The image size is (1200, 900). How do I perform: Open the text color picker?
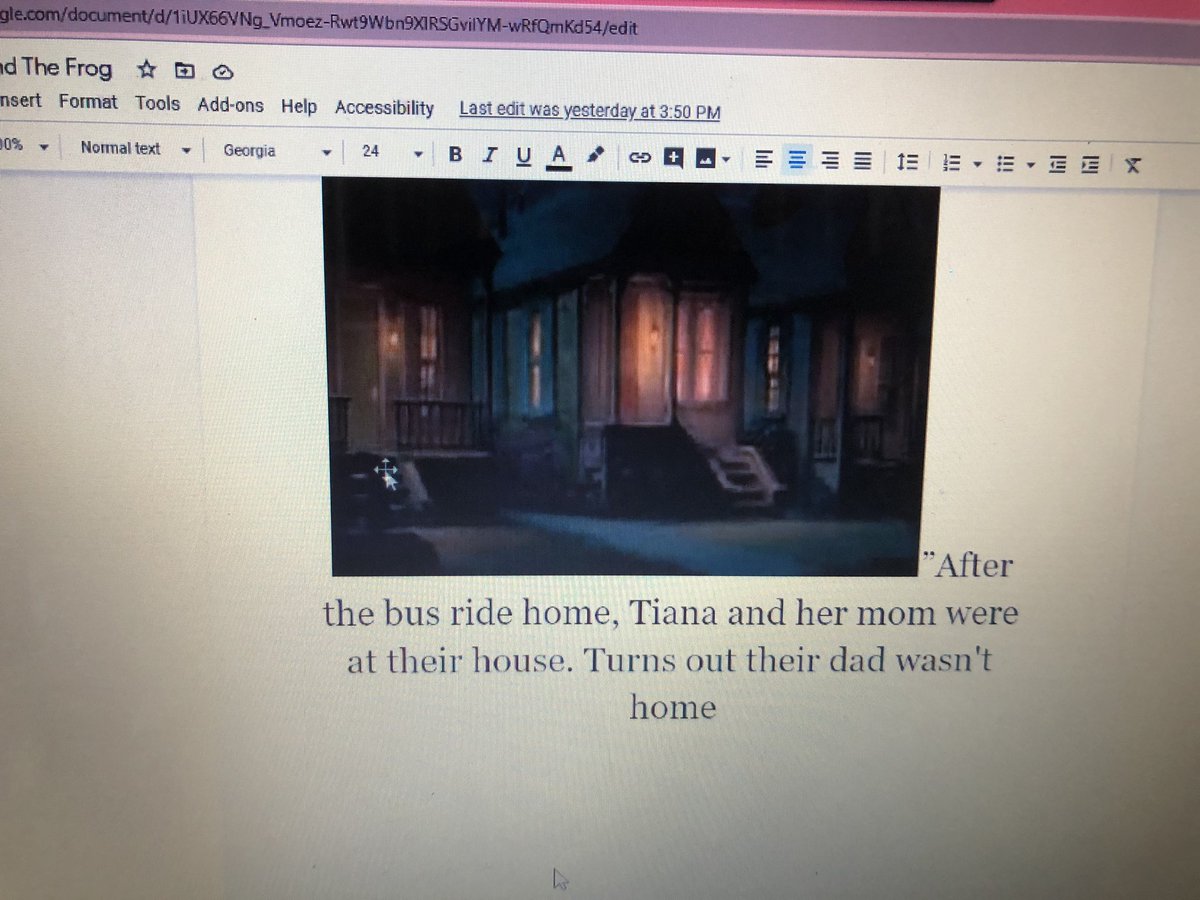(559, 156)
